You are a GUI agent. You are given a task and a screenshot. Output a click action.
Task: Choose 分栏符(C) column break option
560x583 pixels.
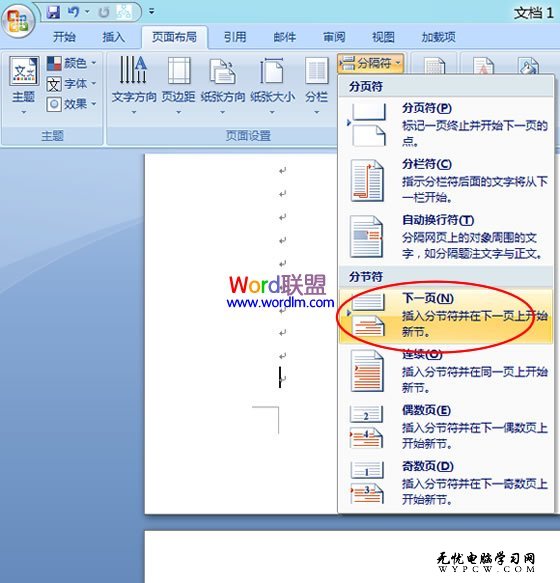[445, 181]
